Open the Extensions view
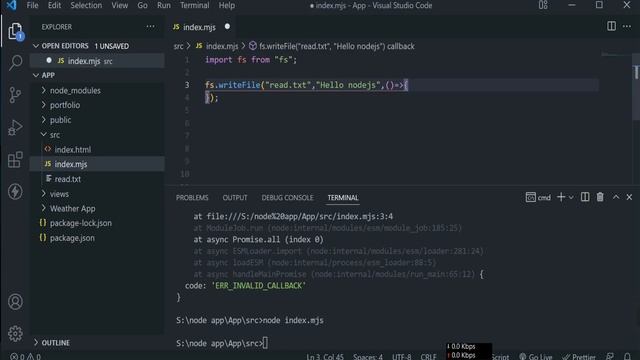Screen dimensions: 640x360 point(15,160)
